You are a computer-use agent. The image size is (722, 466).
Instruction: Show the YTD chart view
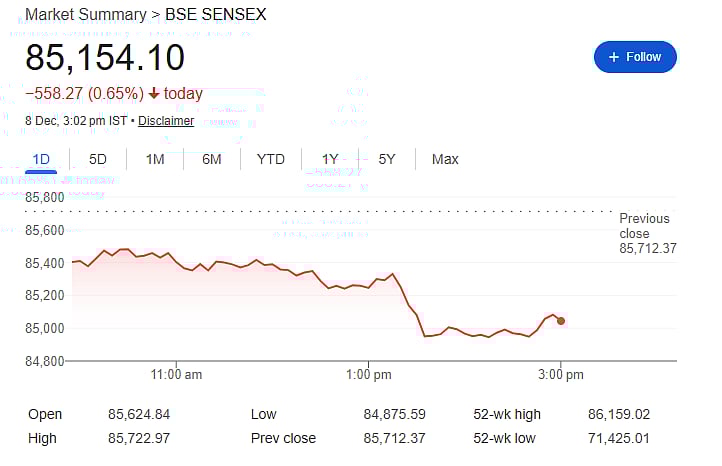click(270, 159)
